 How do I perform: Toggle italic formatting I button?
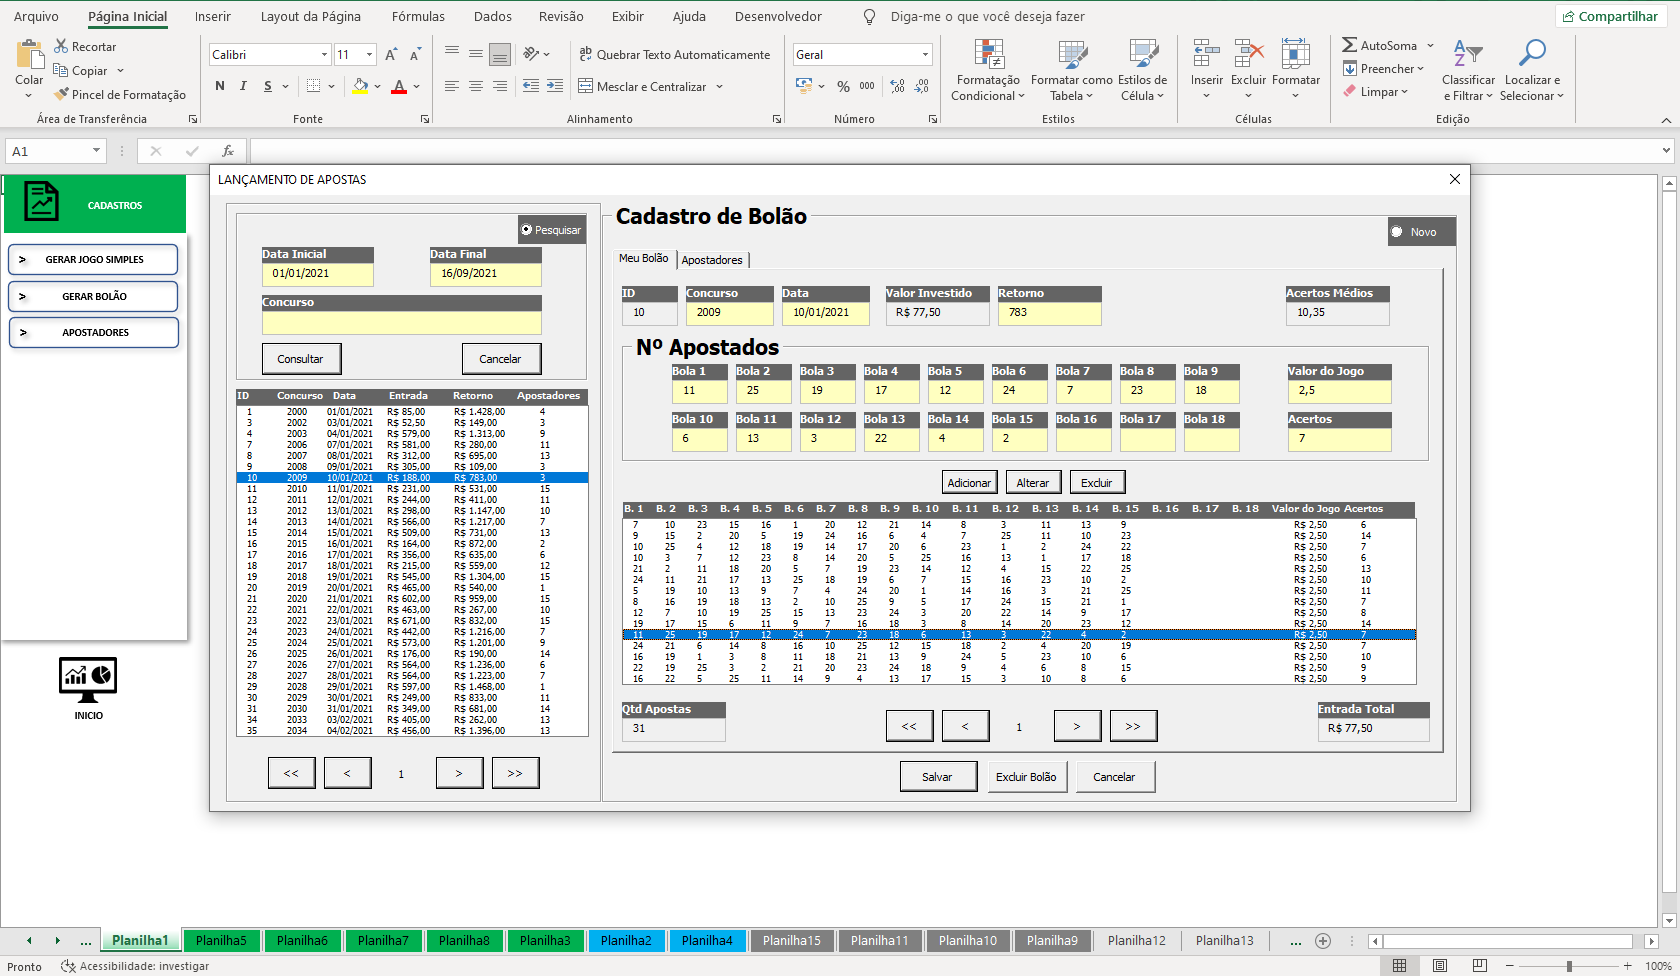coord(243,86)
